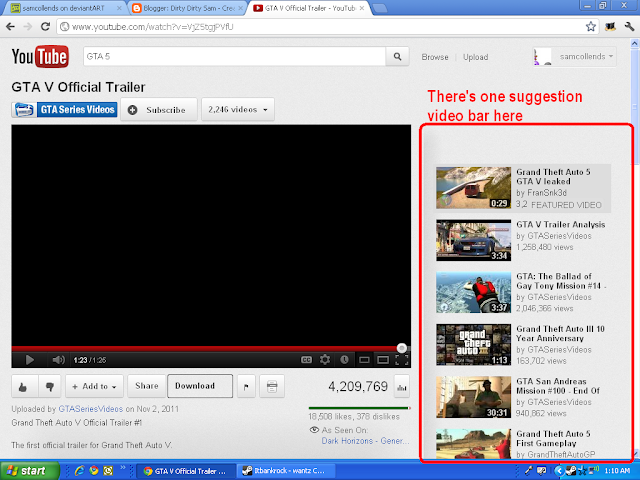This screenshot has width=640, height=480.
Task: Click the like/dislike ratio bar
Action: (x=360, y=408)
